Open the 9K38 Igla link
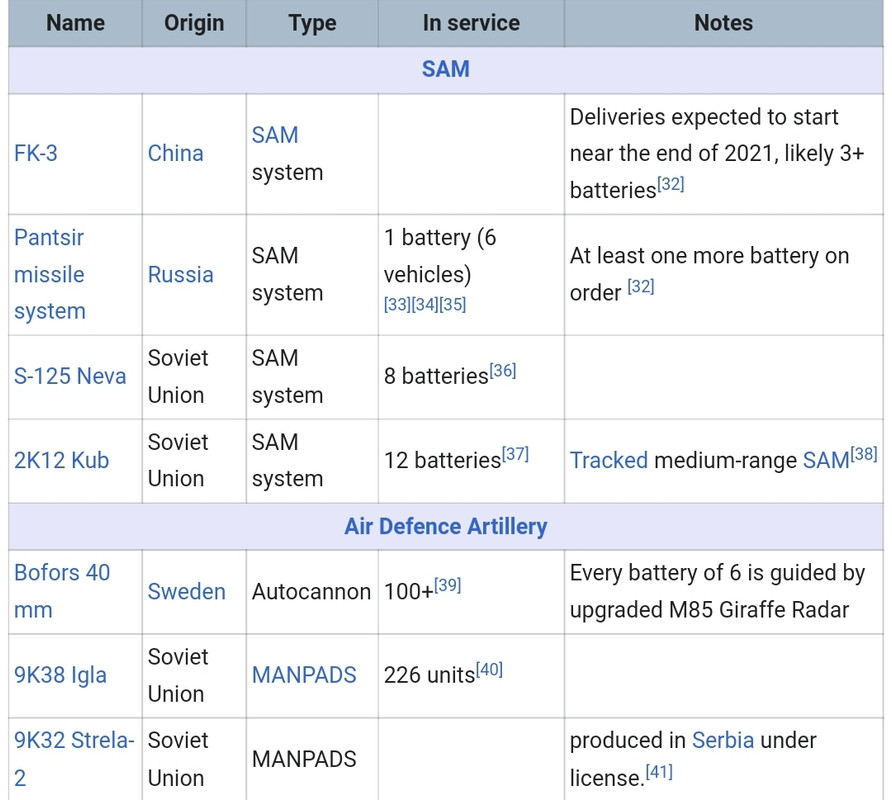This screenshot has height=800, width=892. pyautogui.click(x=60, y=676)
